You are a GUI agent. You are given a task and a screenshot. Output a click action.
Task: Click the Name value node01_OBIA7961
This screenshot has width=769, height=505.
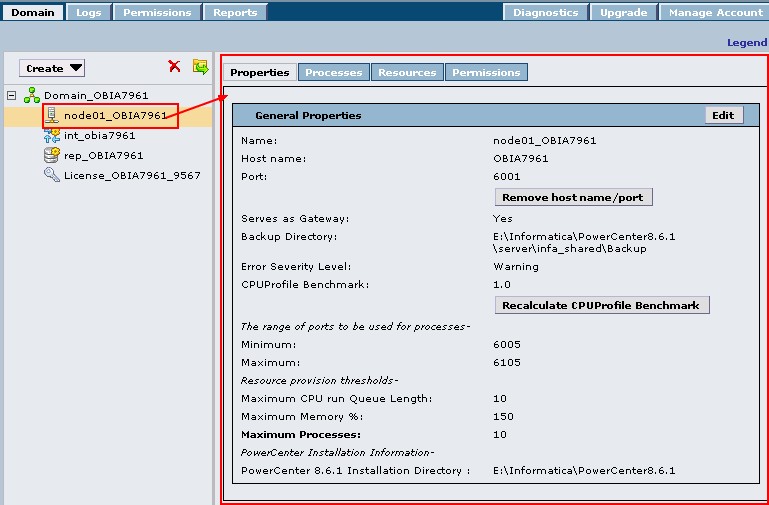(x=544, y=141)
